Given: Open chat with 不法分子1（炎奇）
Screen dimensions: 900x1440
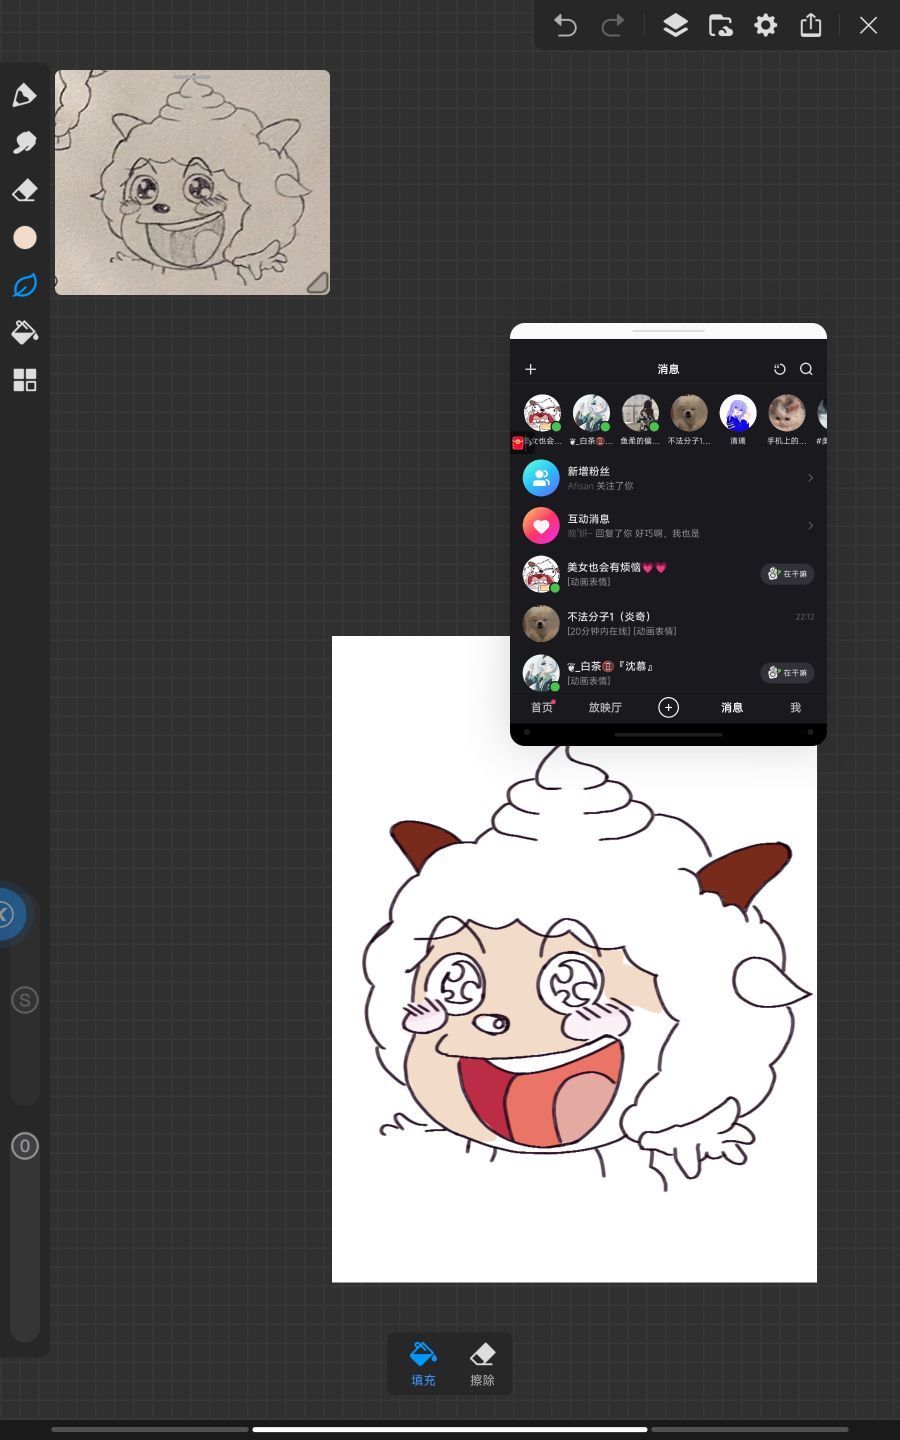Looking at the screenshot, I should click(x=668, y=623).
